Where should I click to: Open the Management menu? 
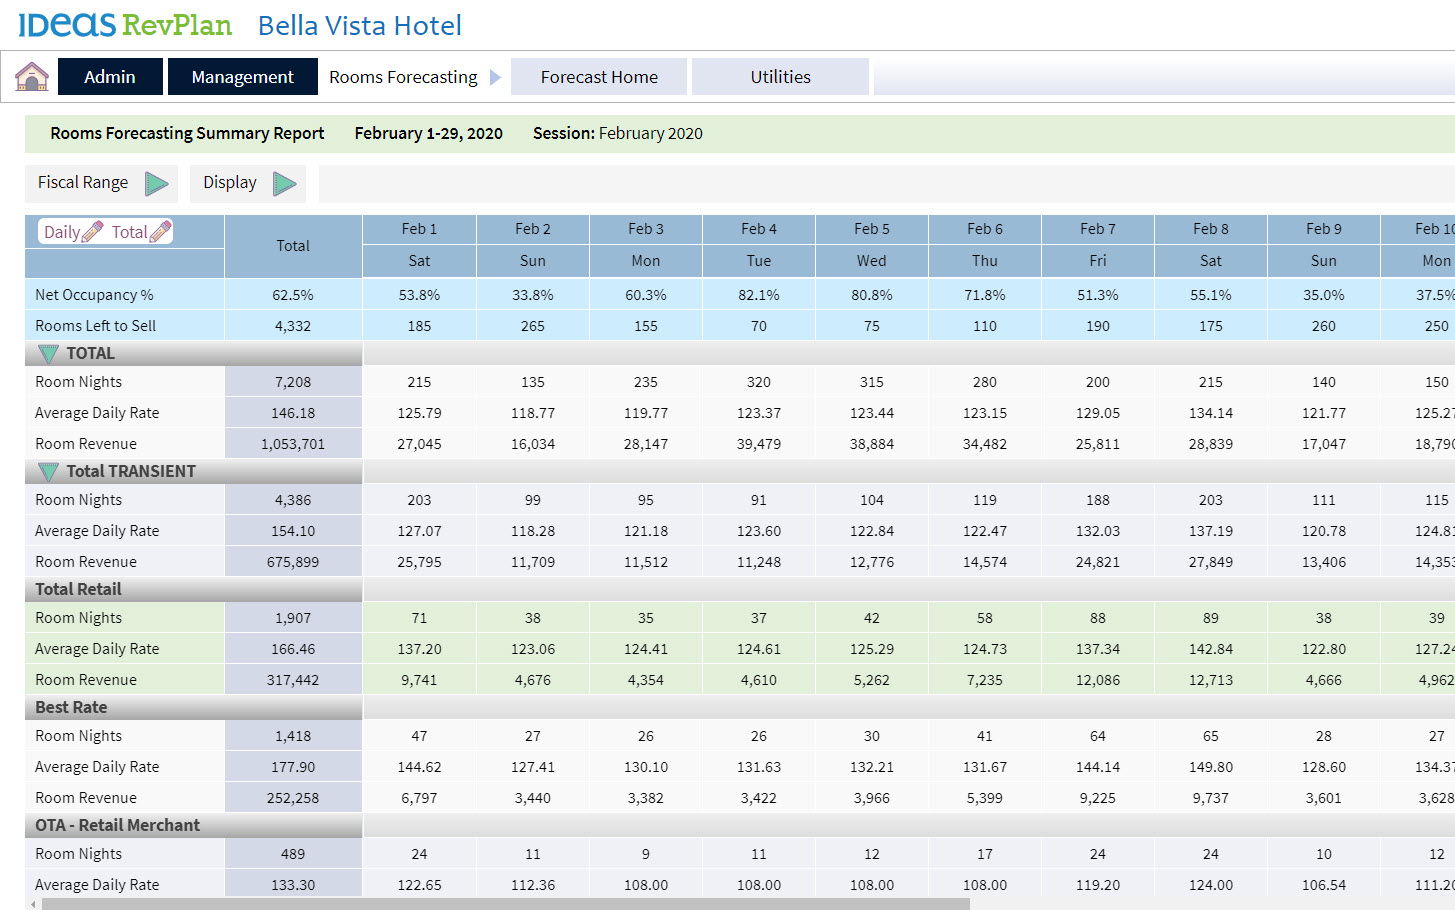pos(242,77)
